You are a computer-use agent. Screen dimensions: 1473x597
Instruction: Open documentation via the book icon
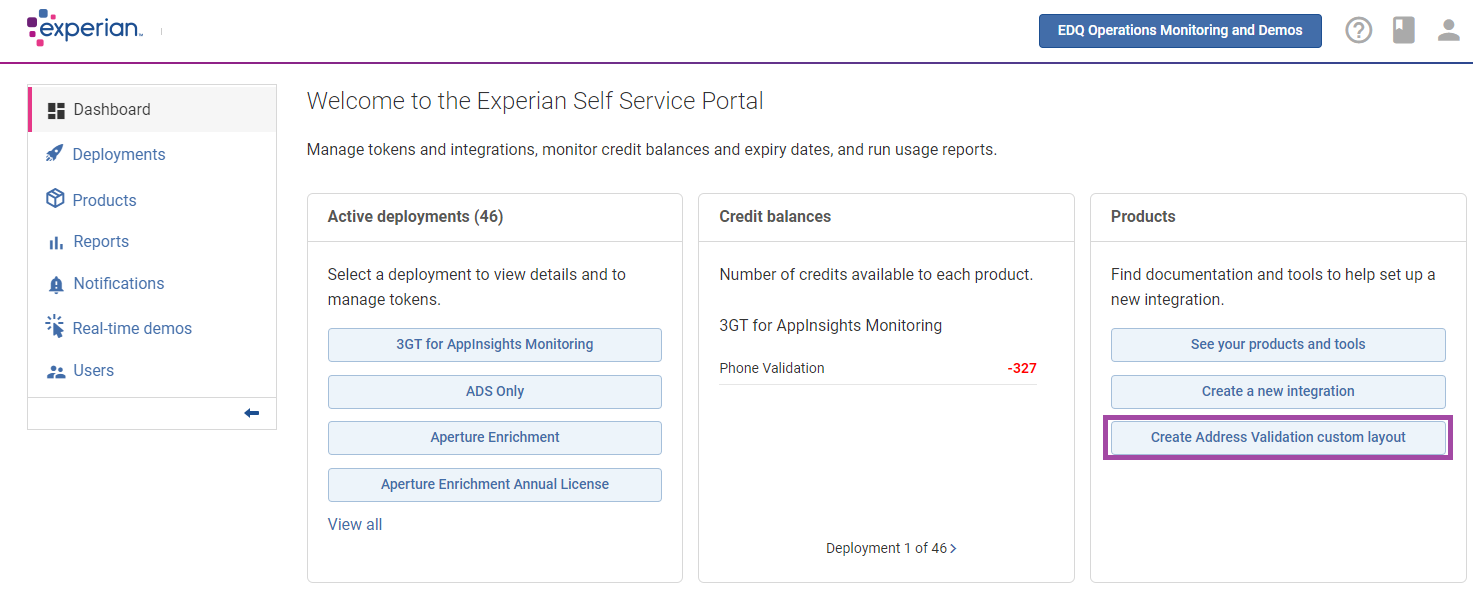click(1404, 31)
